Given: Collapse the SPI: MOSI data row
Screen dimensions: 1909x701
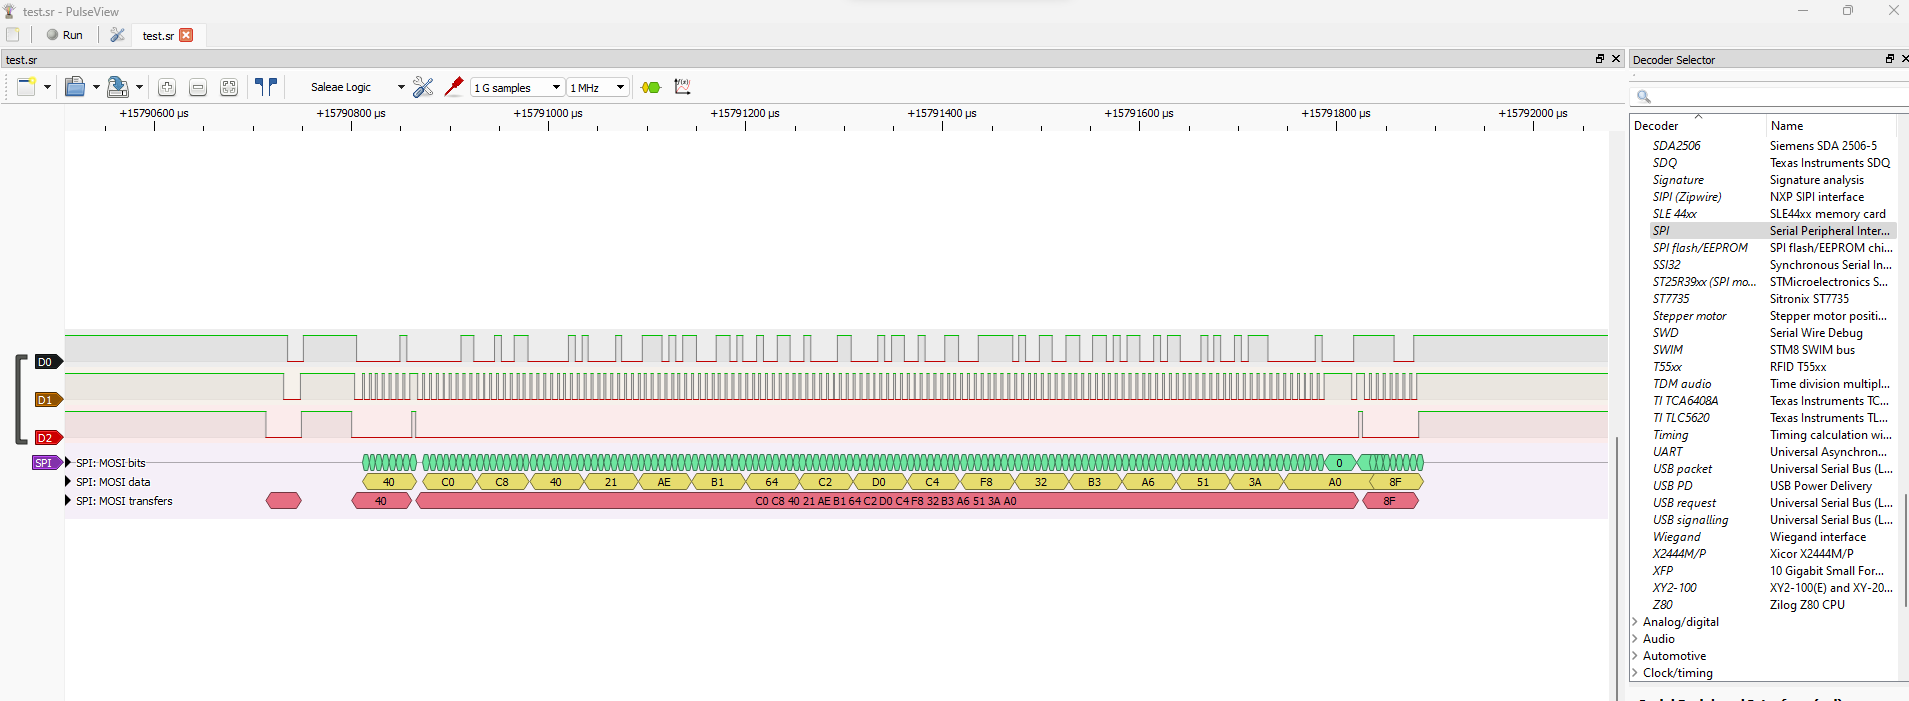Looking at the screenshot, I should (68, 482).
